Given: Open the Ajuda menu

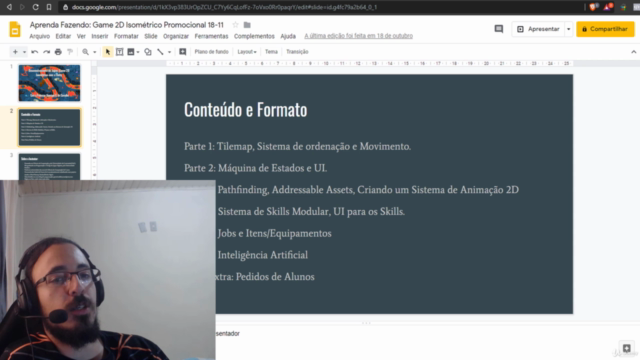Looking at the screenshot, I should [288, 36].
